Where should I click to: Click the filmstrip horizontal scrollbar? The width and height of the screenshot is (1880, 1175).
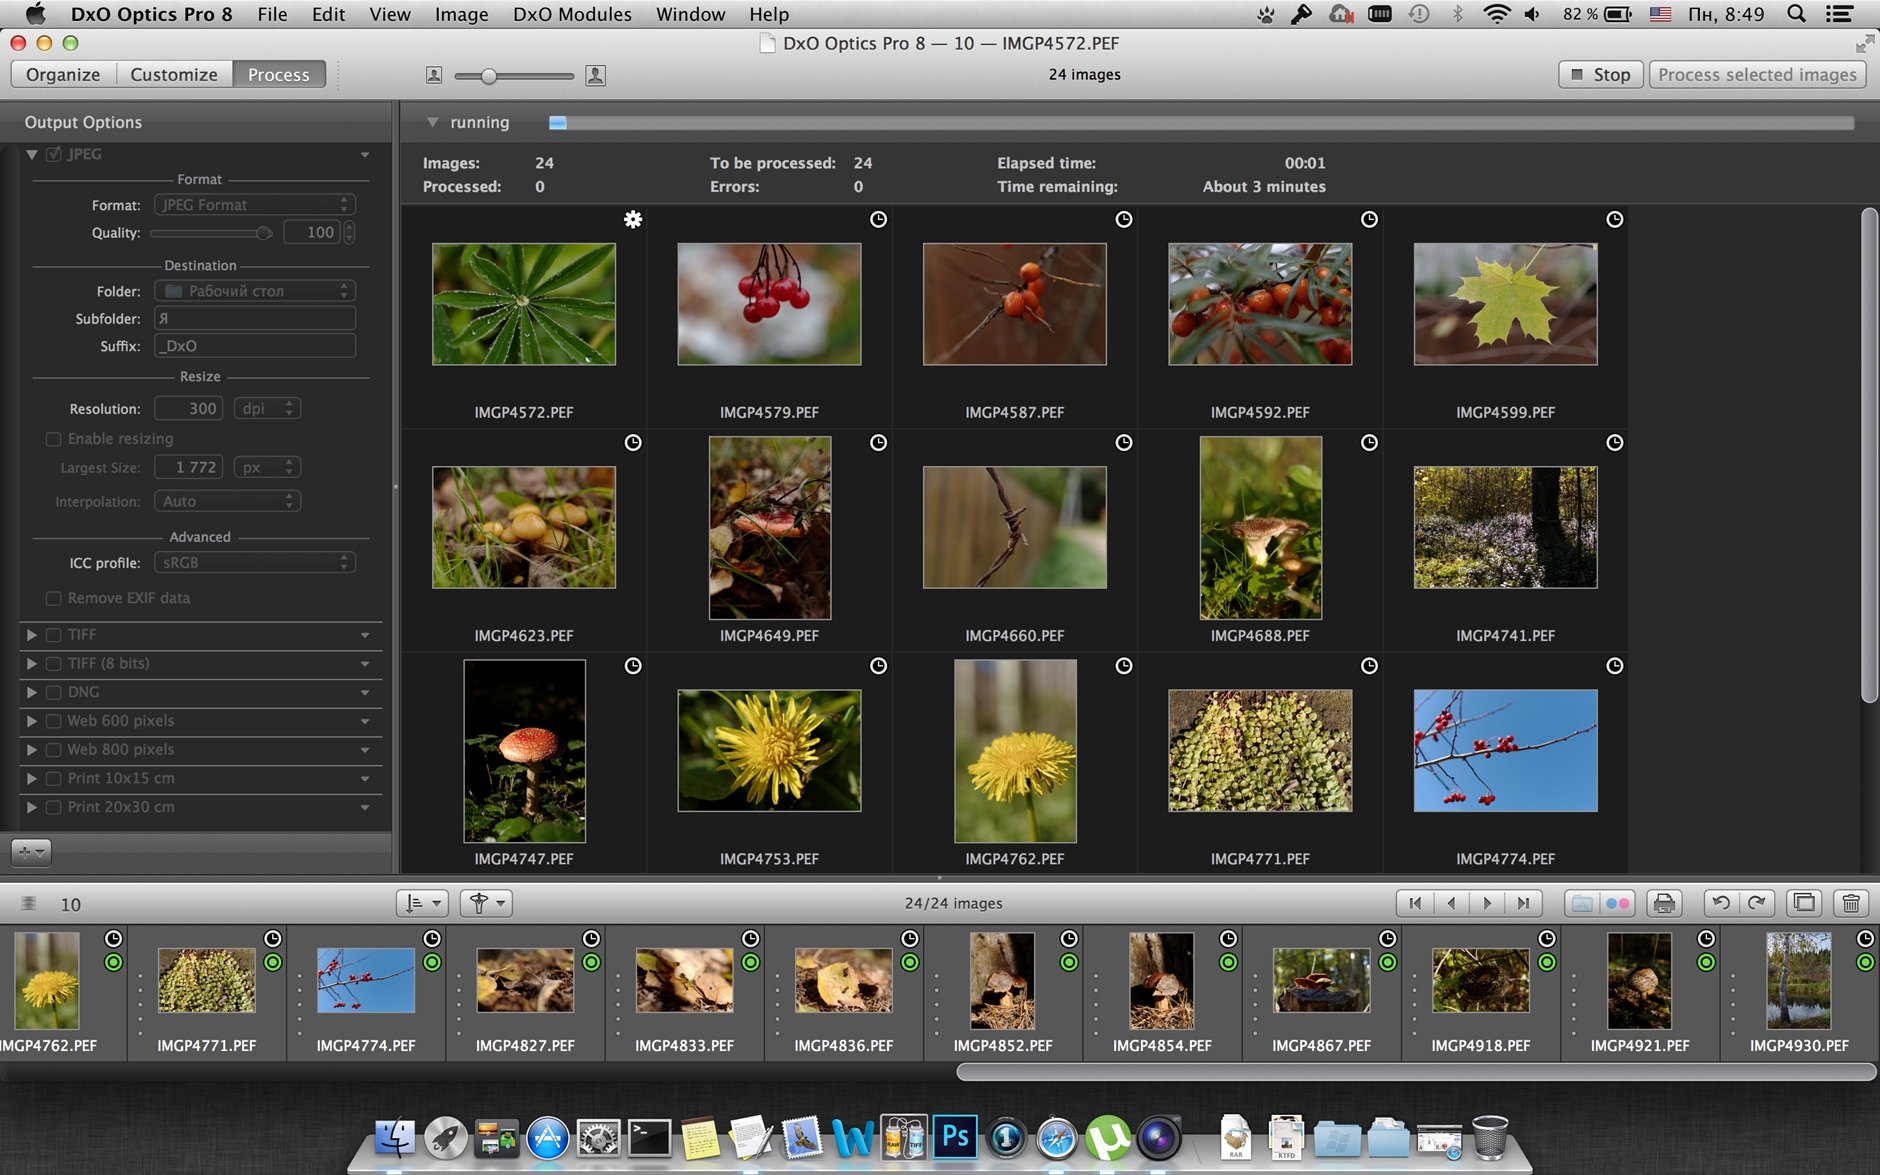[x=1416, y=1072]
